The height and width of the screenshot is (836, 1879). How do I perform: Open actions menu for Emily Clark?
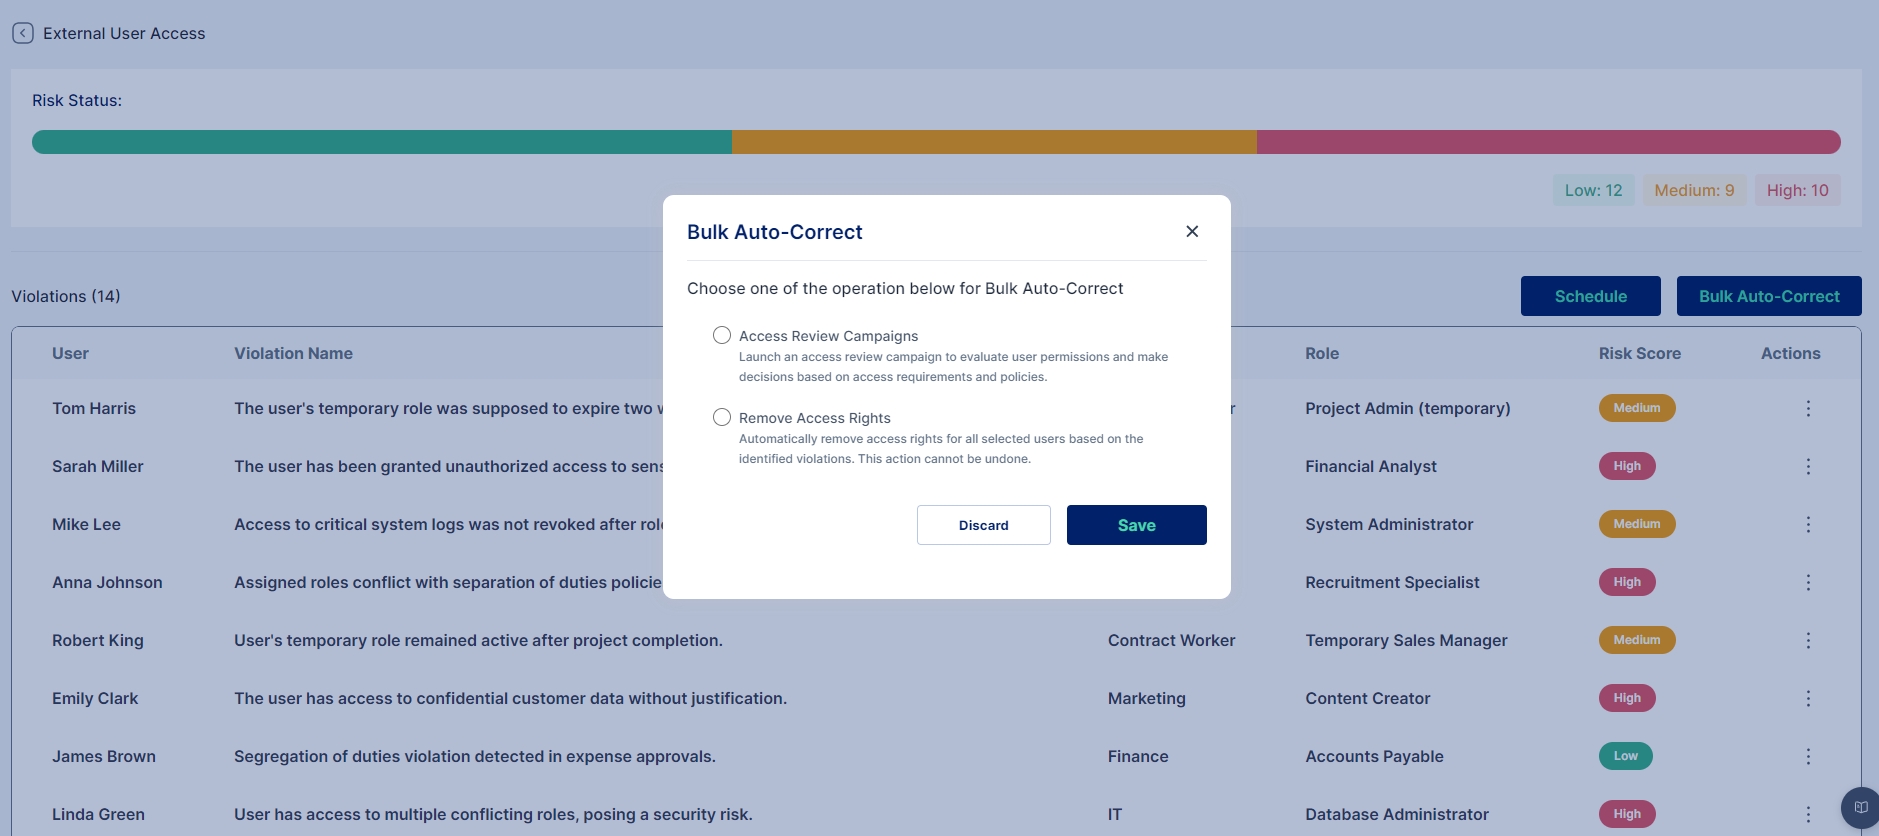[1807, 699]
